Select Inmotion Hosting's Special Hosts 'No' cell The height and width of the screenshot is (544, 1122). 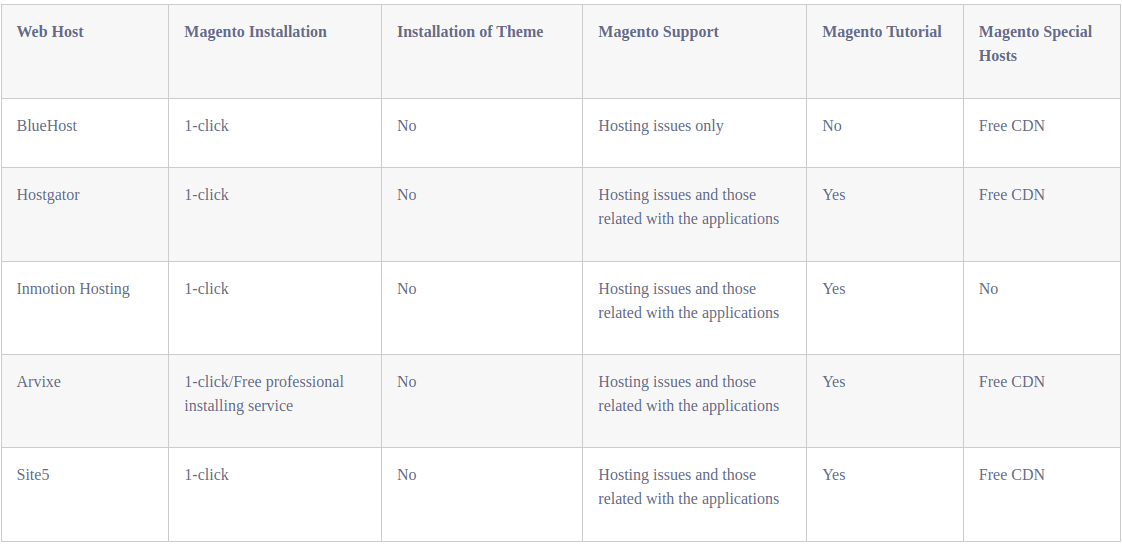coord(988,289)
